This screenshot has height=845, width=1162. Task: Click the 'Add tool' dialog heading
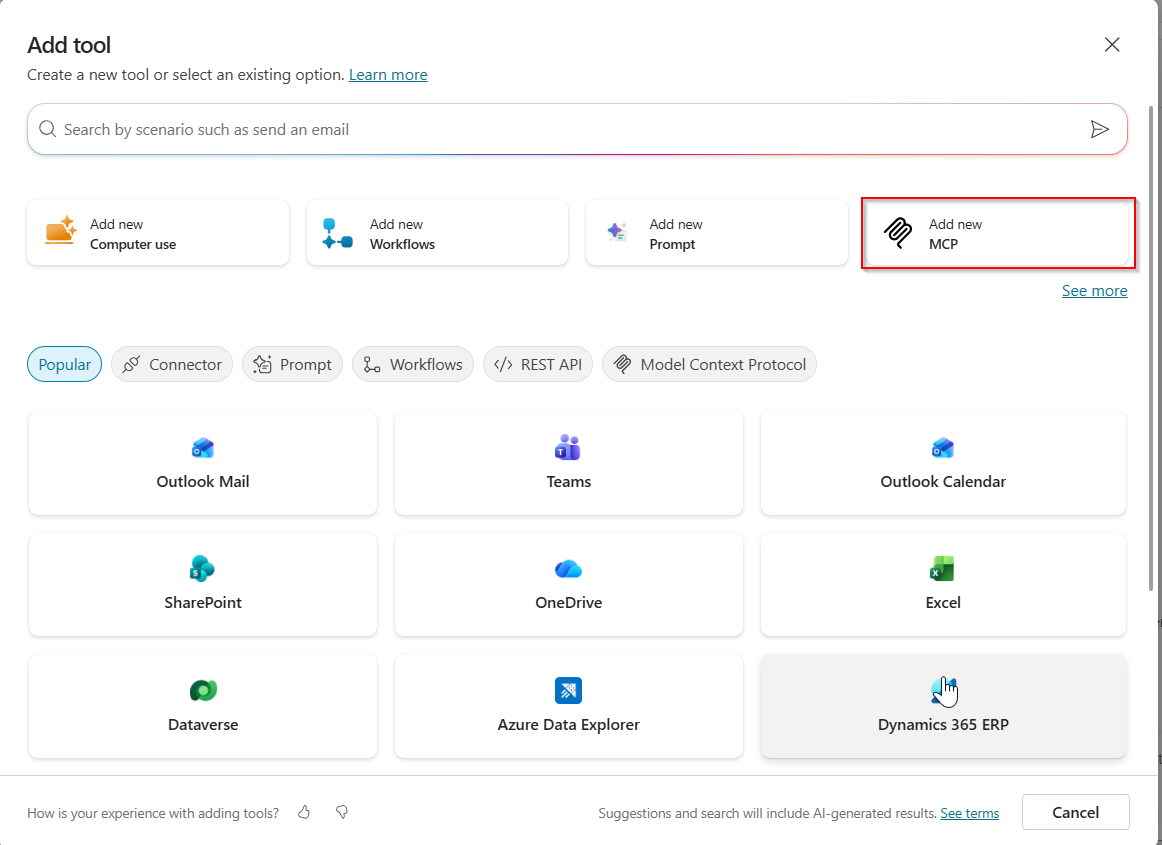(69, 45)
